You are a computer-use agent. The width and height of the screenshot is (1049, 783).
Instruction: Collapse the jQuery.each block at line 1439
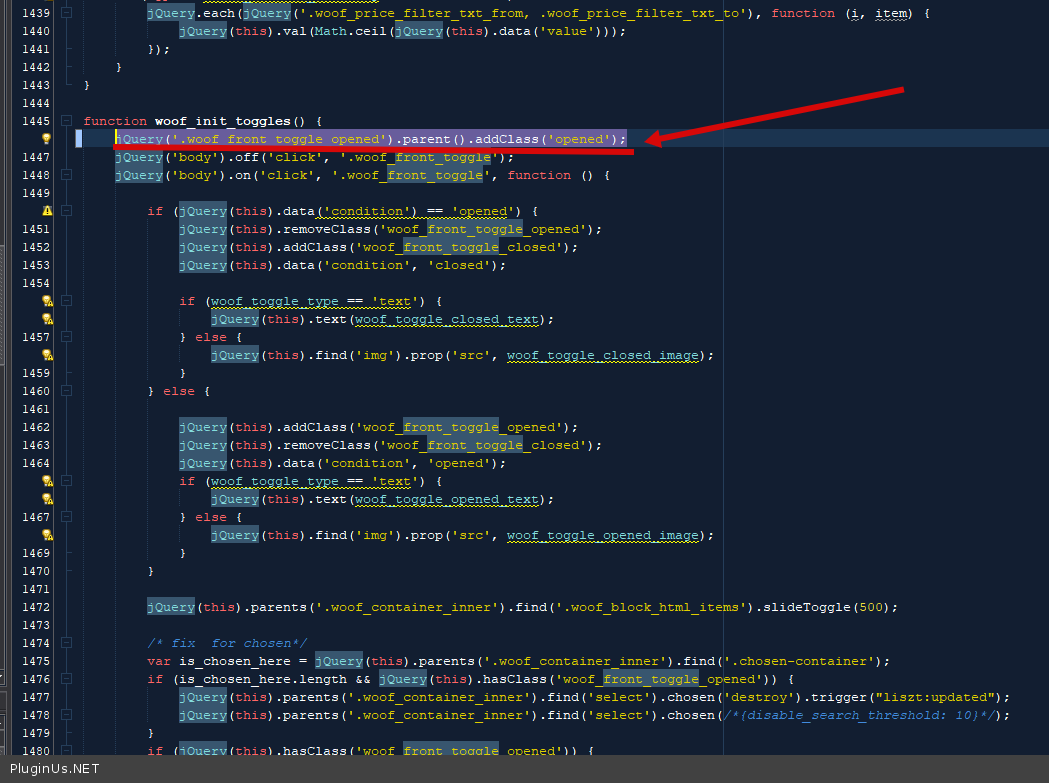[x=66, y=13]
